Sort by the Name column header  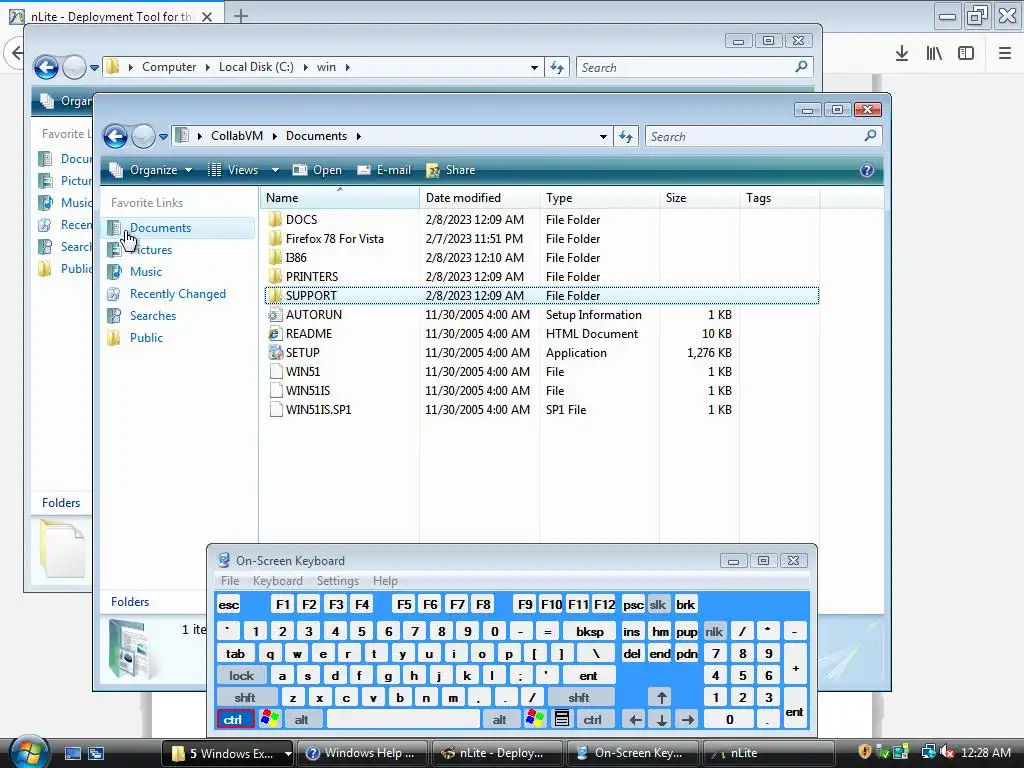click(340, 198)
